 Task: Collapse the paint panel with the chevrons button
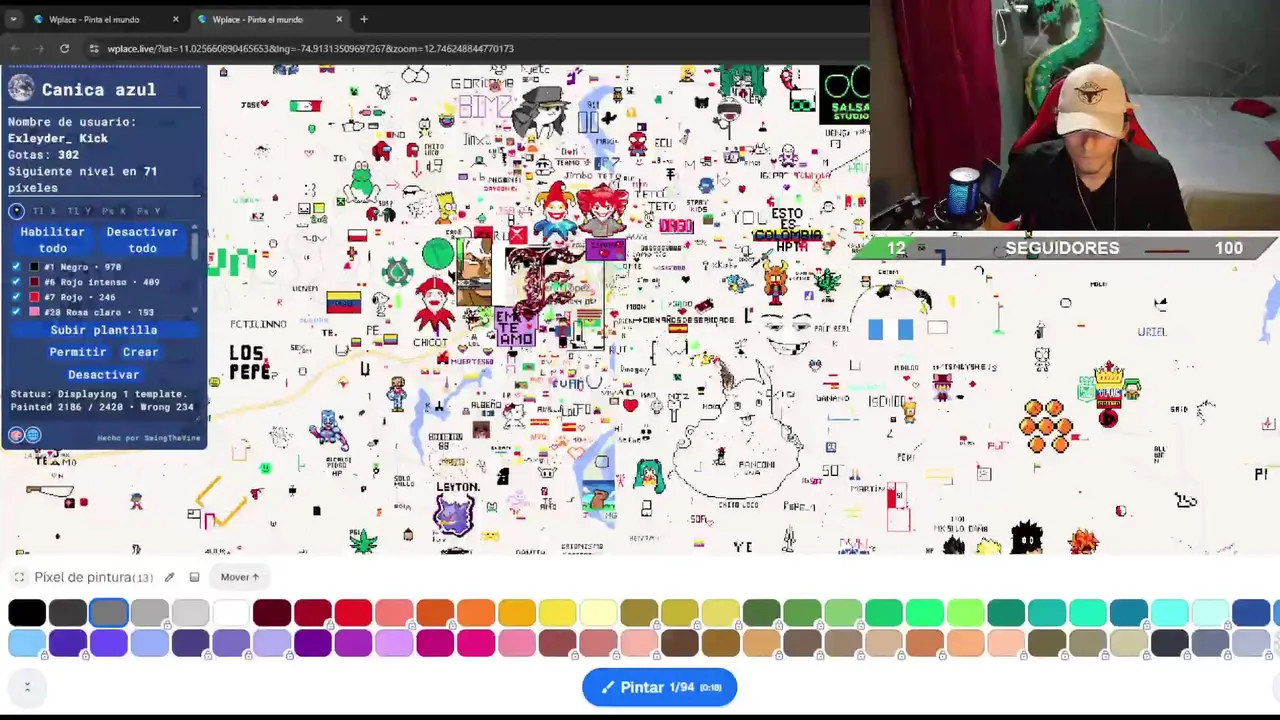click(27, 687)
